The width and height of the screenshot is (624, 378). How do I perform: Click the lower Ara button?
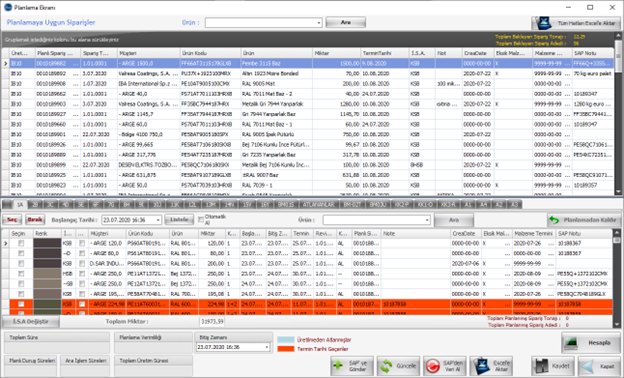coord(454,220)
